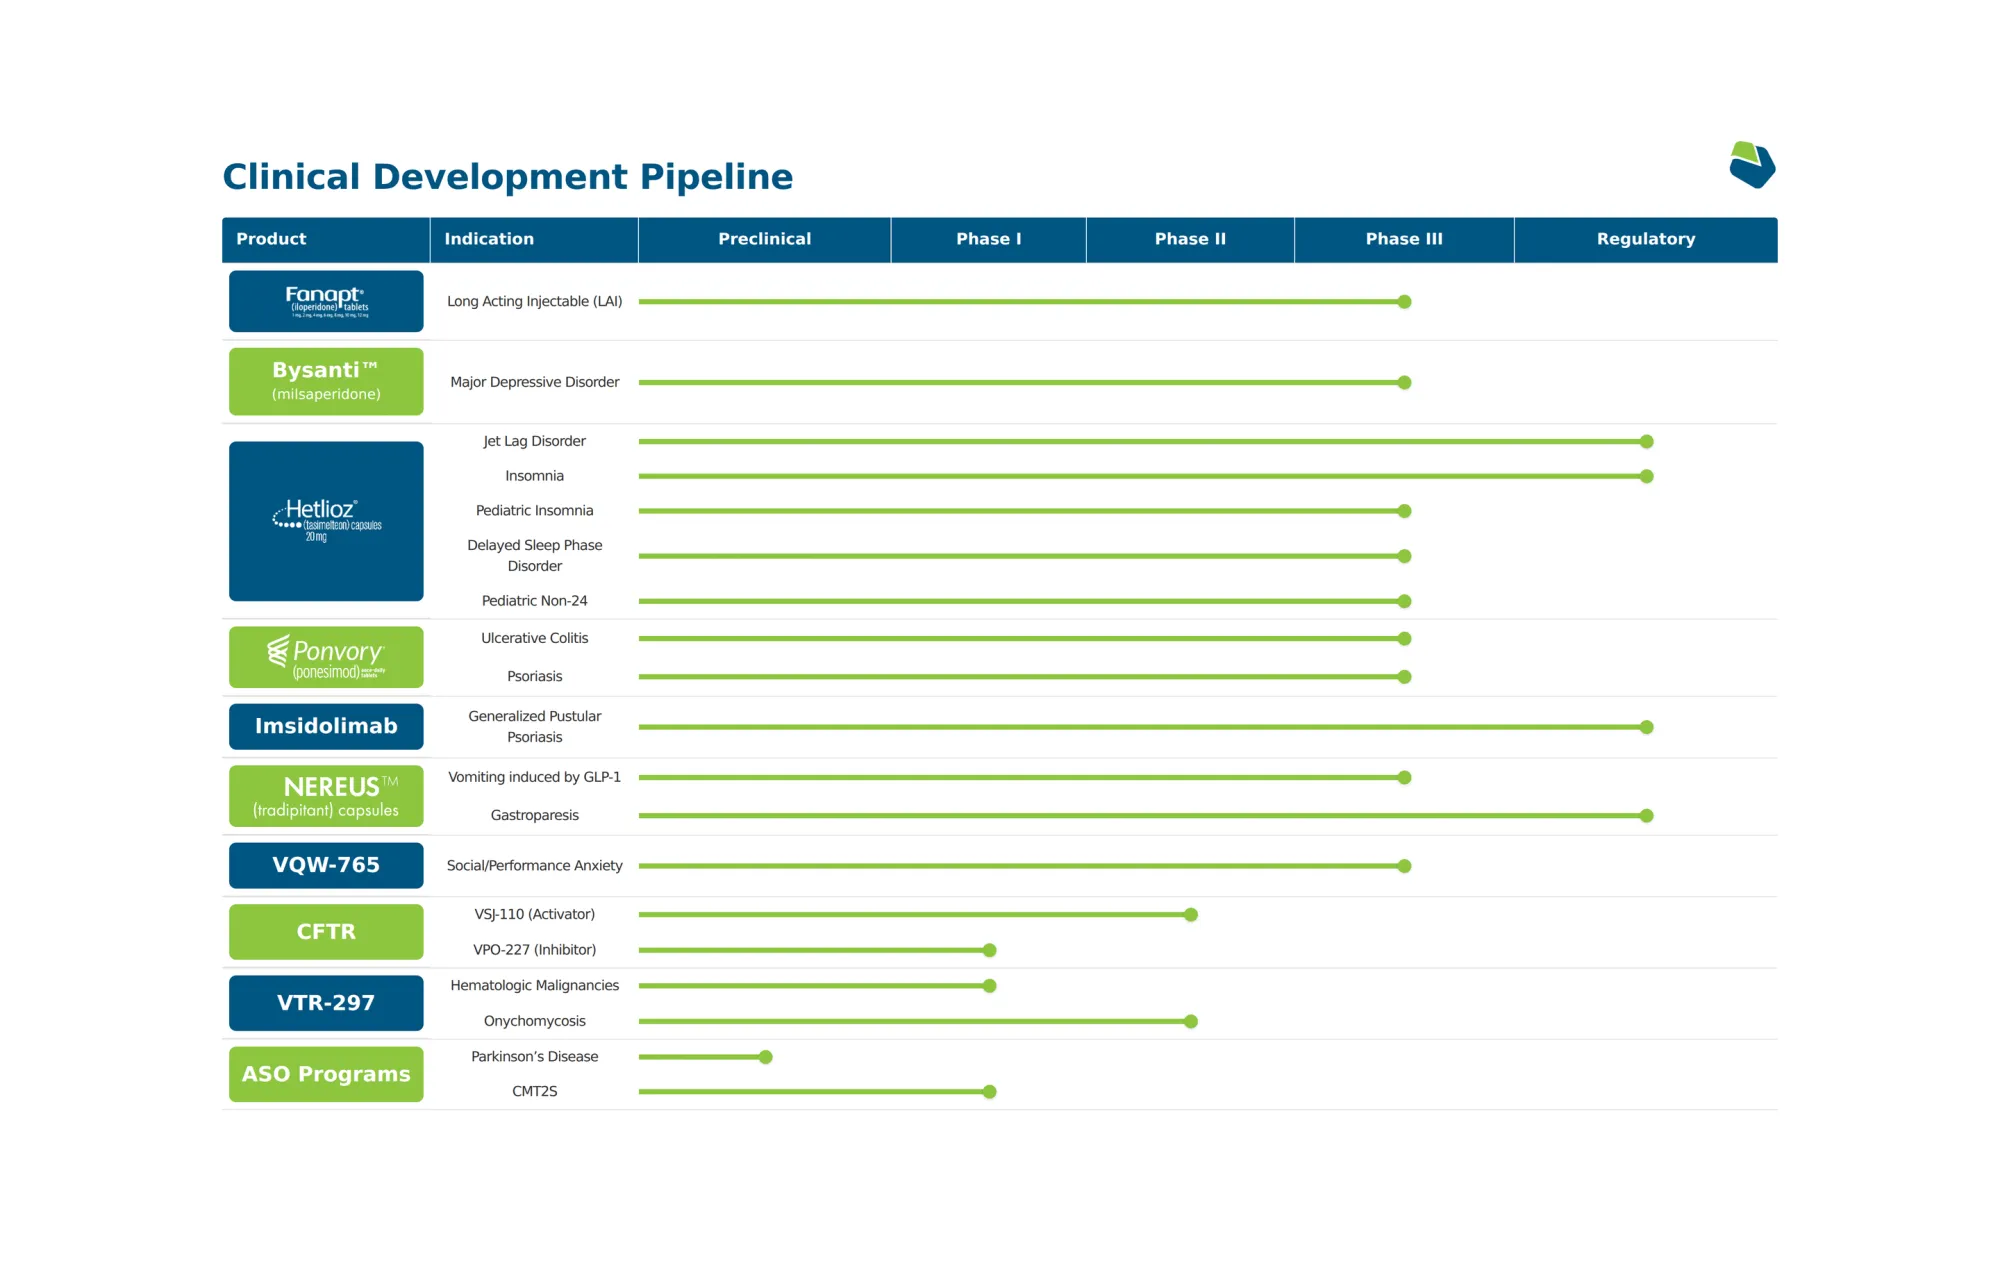Click the Jet Lag Disorder progress endpoint
This screenshot has height=1261, width=2000.
[1646, 442]
